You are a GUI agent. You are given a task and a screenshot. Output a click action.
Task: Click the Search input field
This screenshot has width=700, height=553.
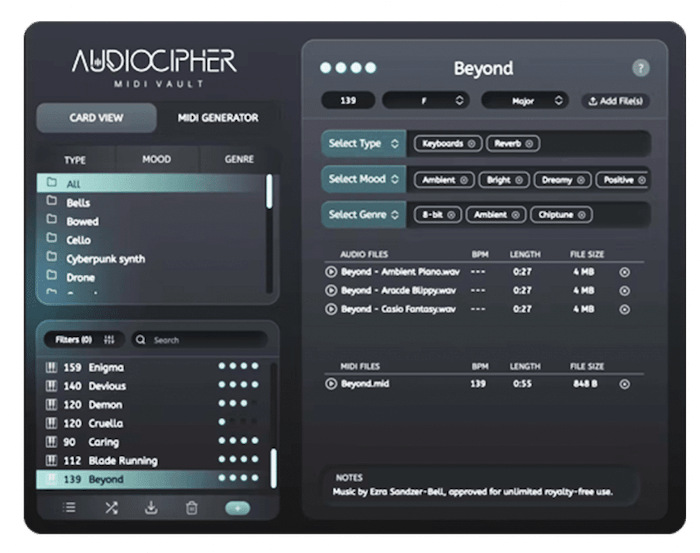[x=205, y=340]
